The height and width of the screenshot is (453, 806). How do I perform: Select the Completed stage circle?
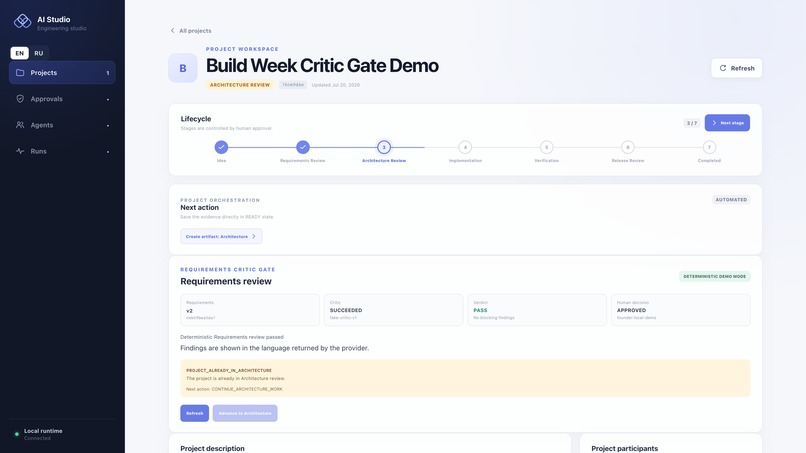click(x=709, y=148)
